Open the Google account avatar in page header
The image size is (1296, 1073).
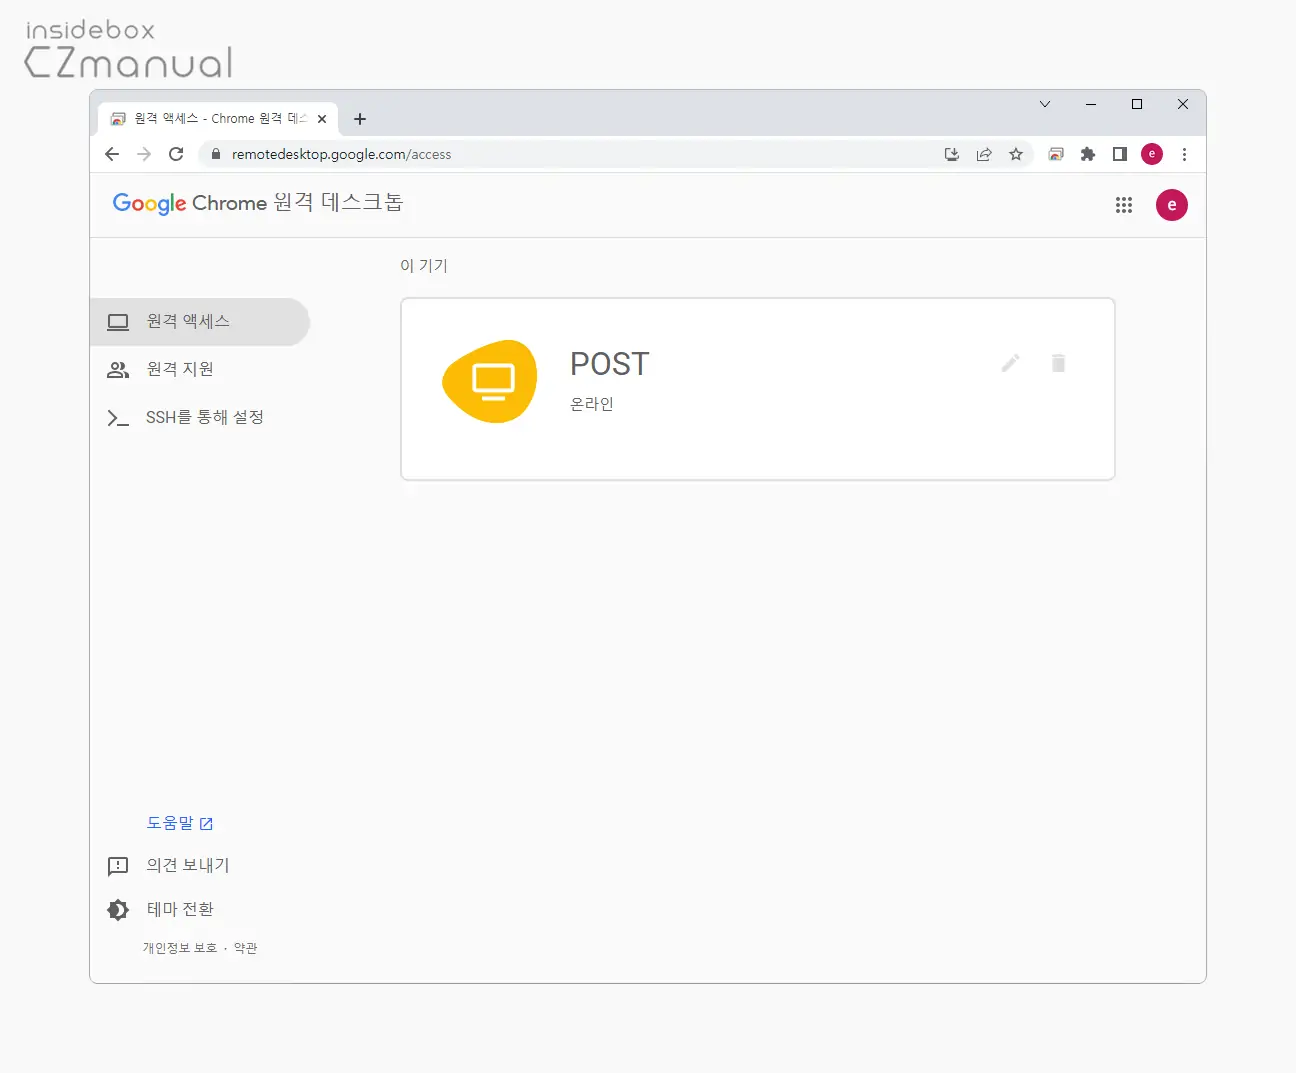click(1172, 205)
